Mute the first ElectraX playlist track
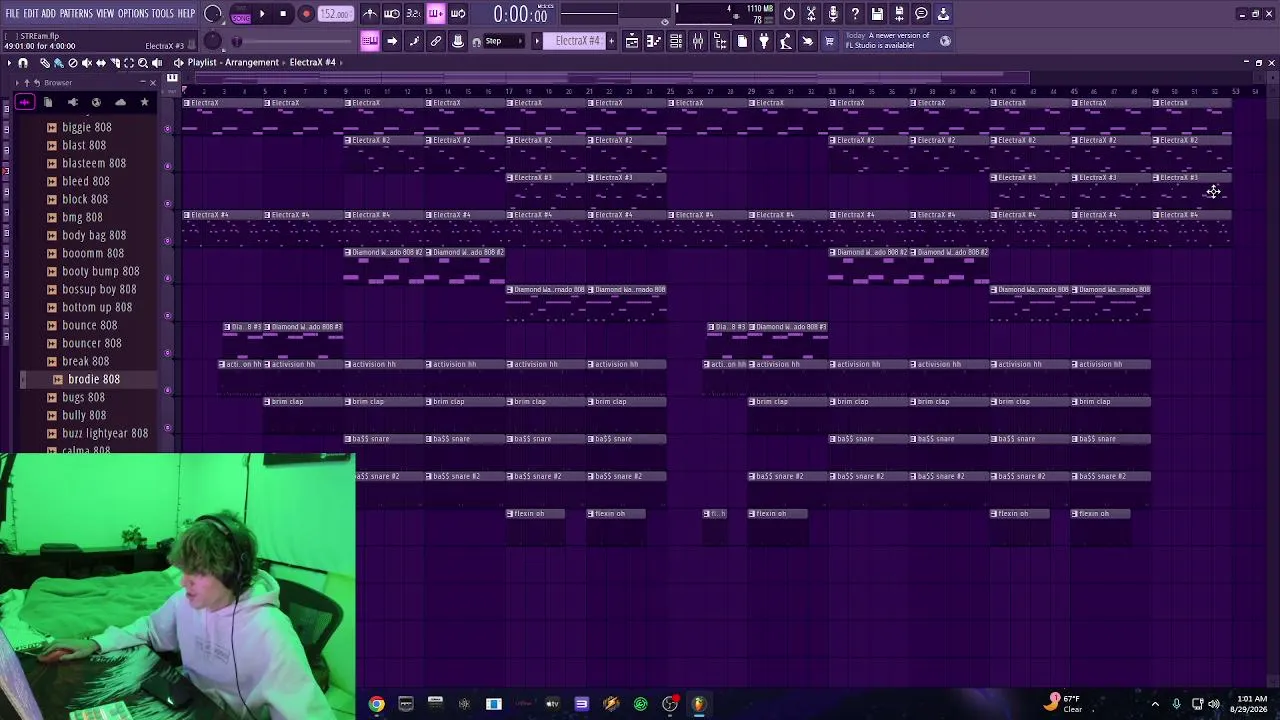Image resolution: width=1280 pixels, height=720 pixels. pos(167,129)
